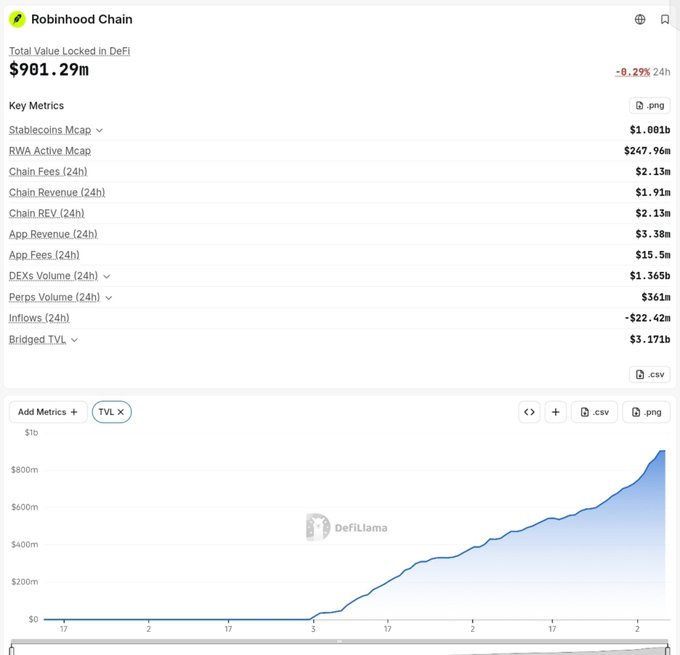Click the App Revenue (24h) label

click(x=53, y=234)
